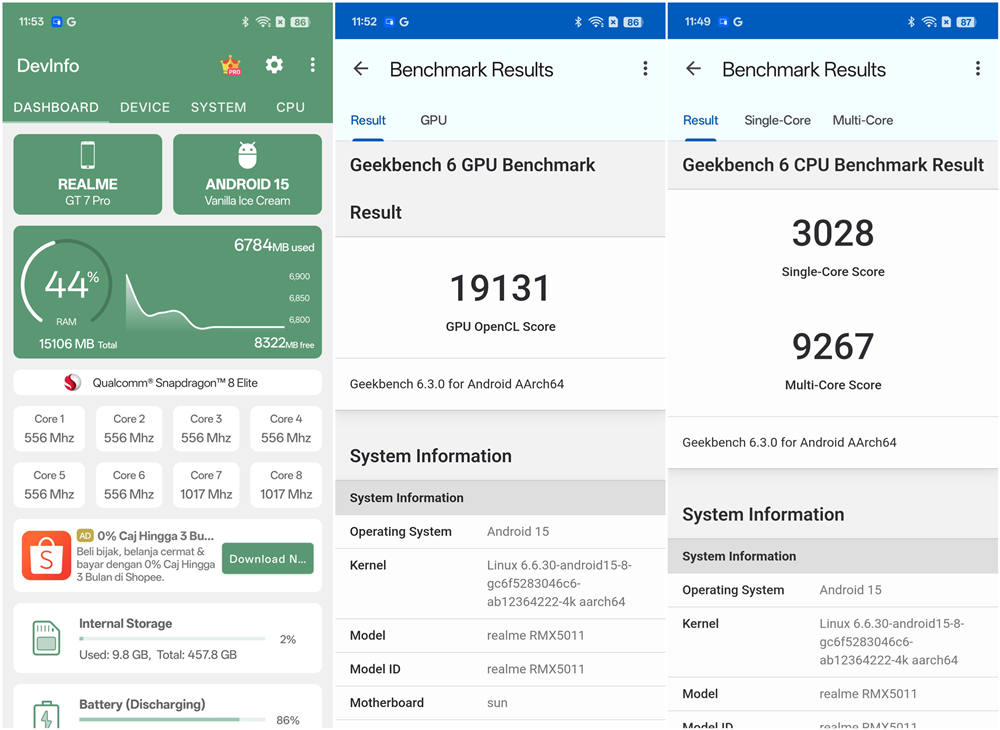Tap Qualcomm Snapdragon 8 Elite bar
This screenshot has height=730, width=1000.
(x=167, y=383)
